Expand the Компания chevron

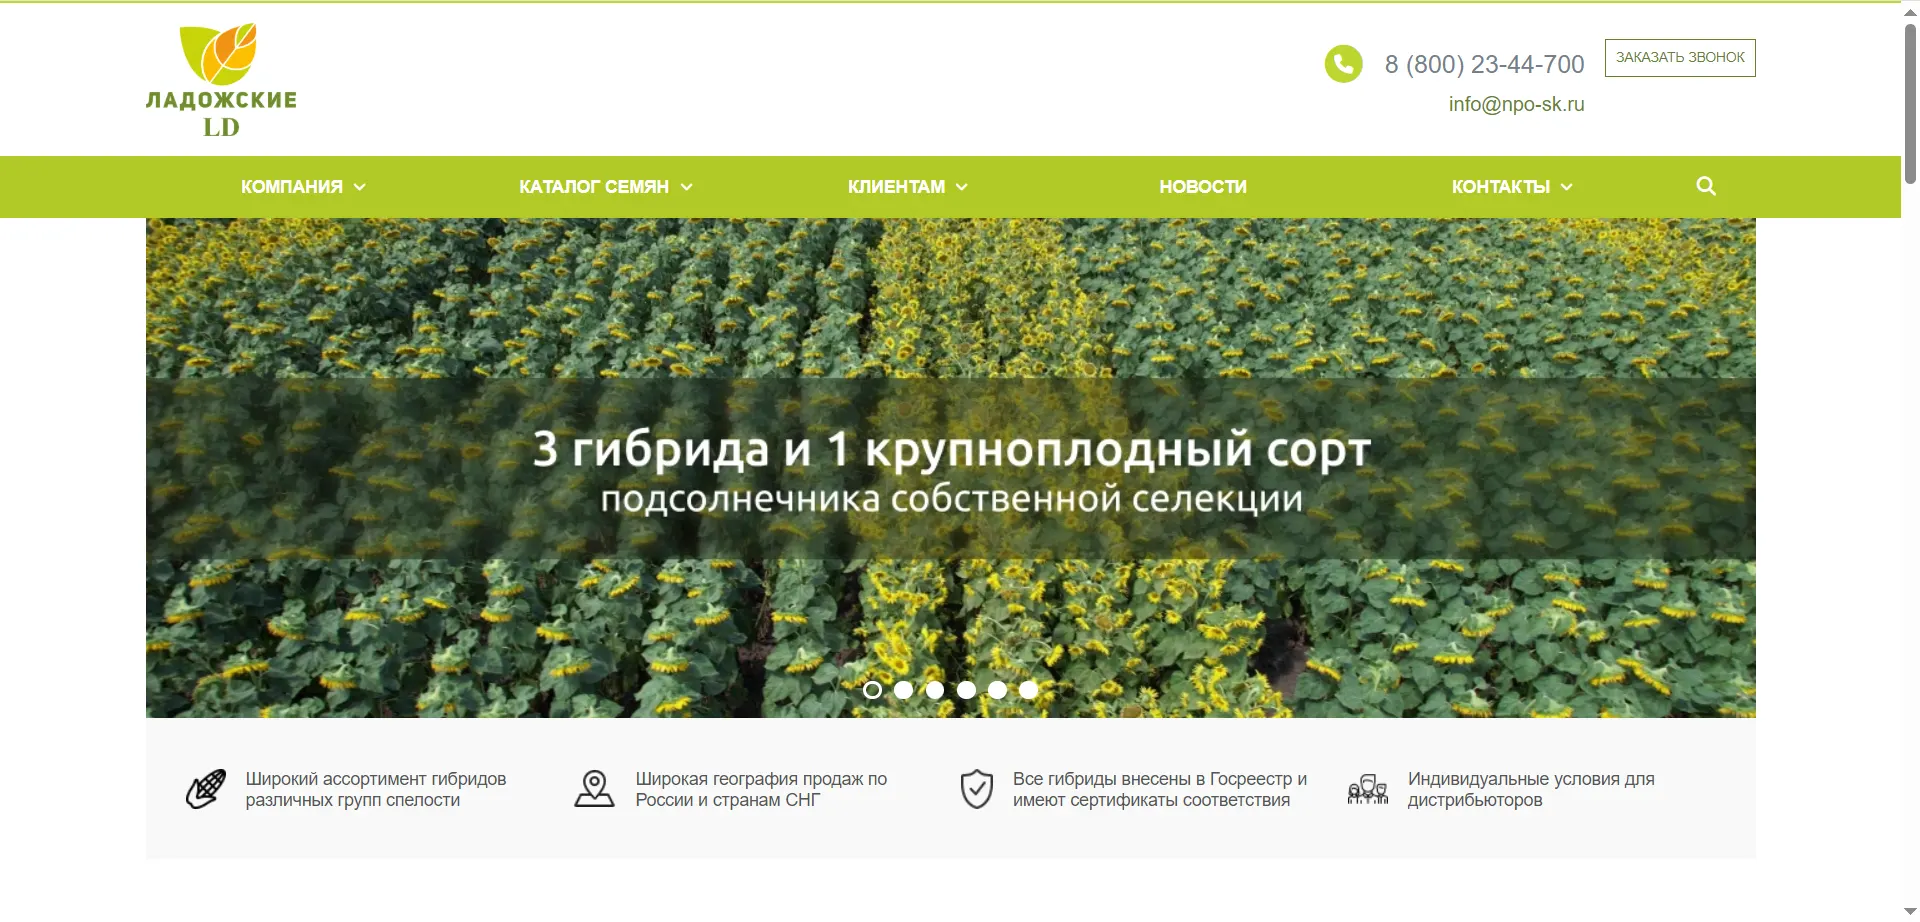(360, 187)
